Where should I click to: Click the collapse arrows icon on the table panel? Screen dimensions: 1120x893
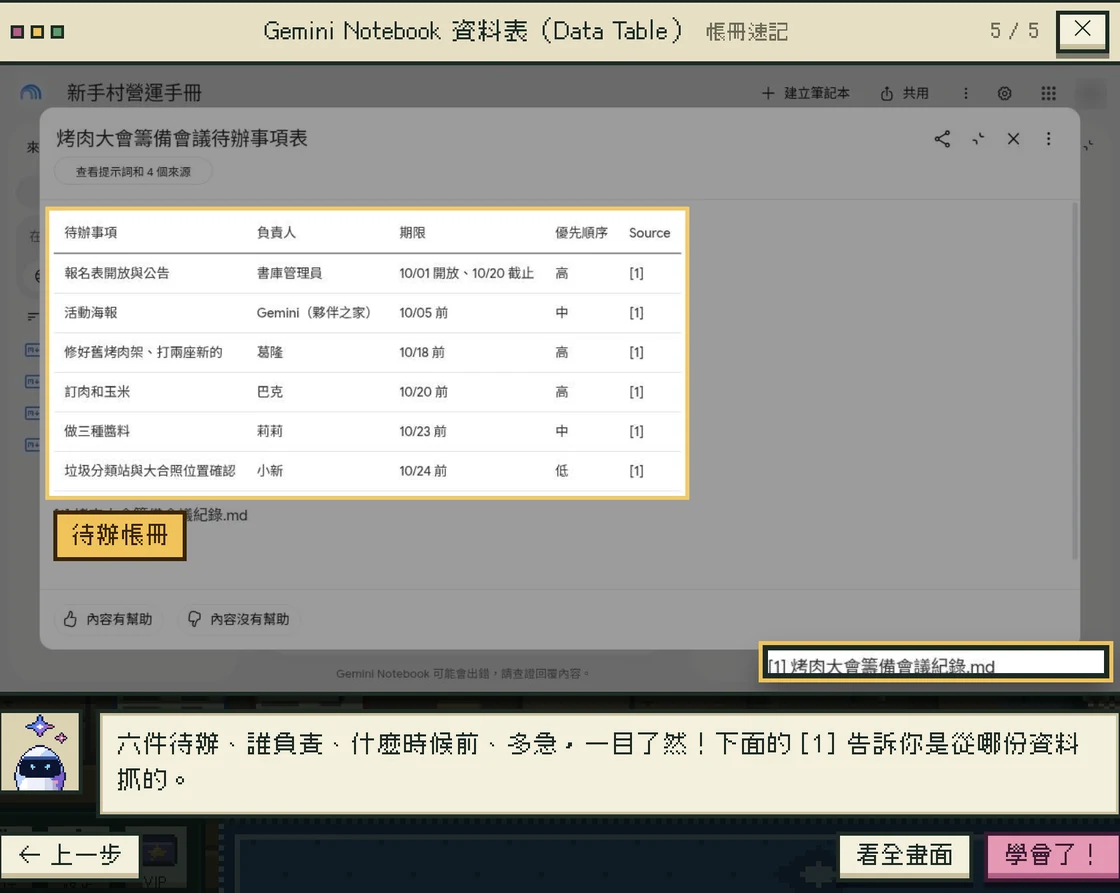click(x=978, y=139)
